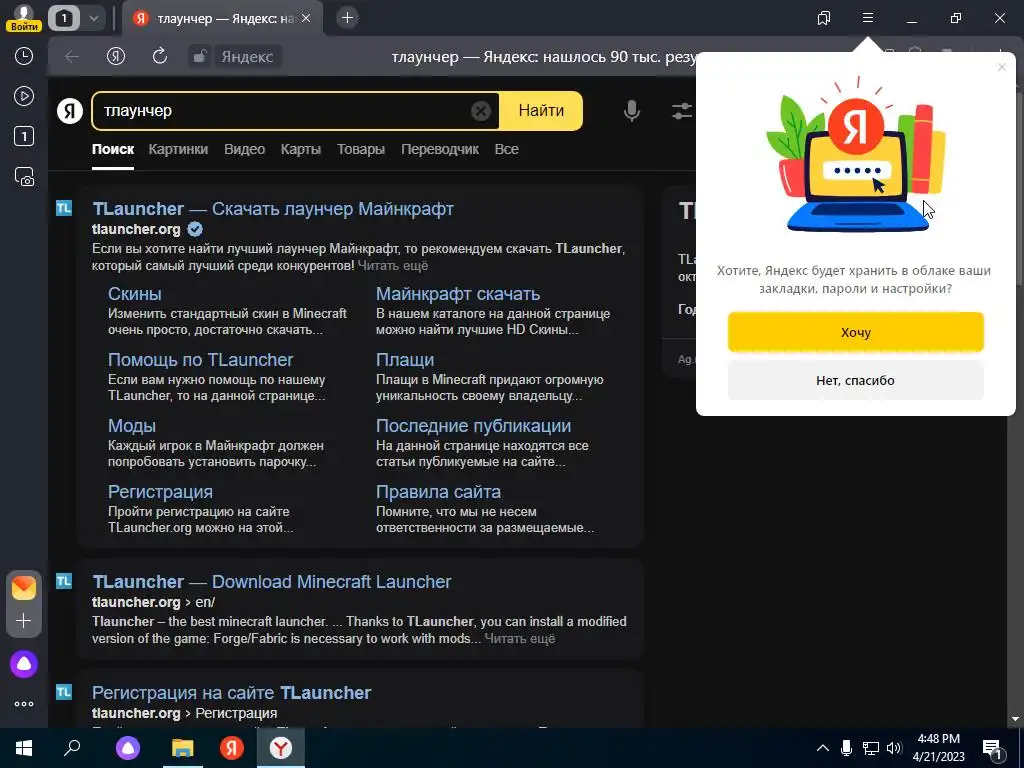This screenshot has width=1024, height=768.
Task: Click the tlauncher.org verified badge icon
Action: [x=195, y=229]
